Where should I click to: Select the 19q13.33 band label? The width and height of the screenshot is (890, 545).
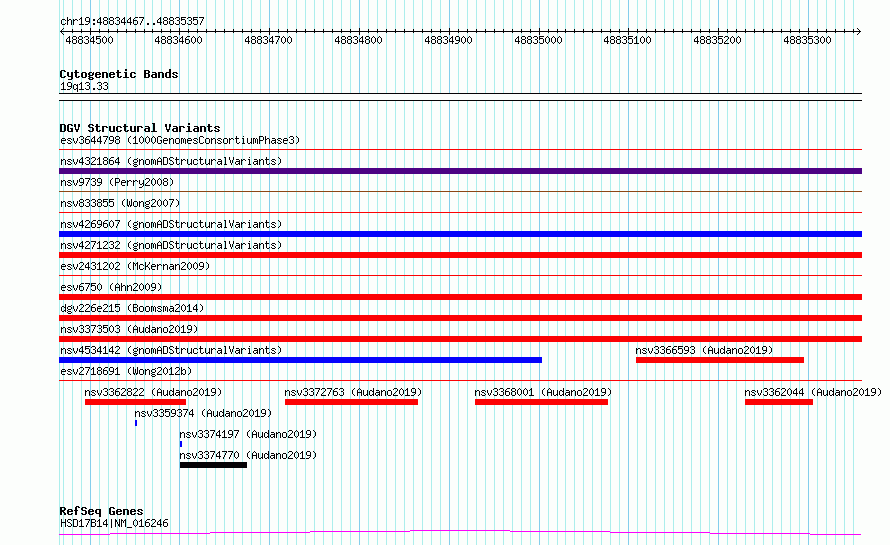[84, 86]
